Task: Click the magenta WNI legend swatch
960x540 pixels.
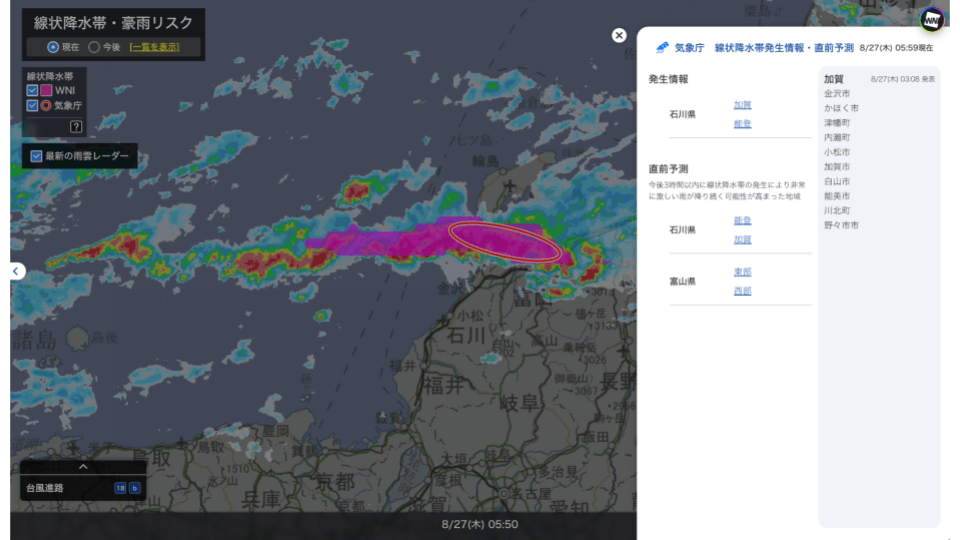Action: tap(46, 90)
